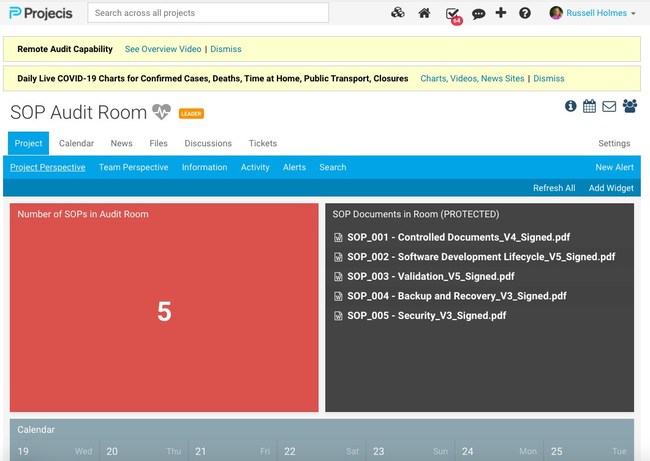
Task: Open SOP_002 - Software Development Lifecycle_V5_Signed.pdf
Action: (x=481, y=257)
